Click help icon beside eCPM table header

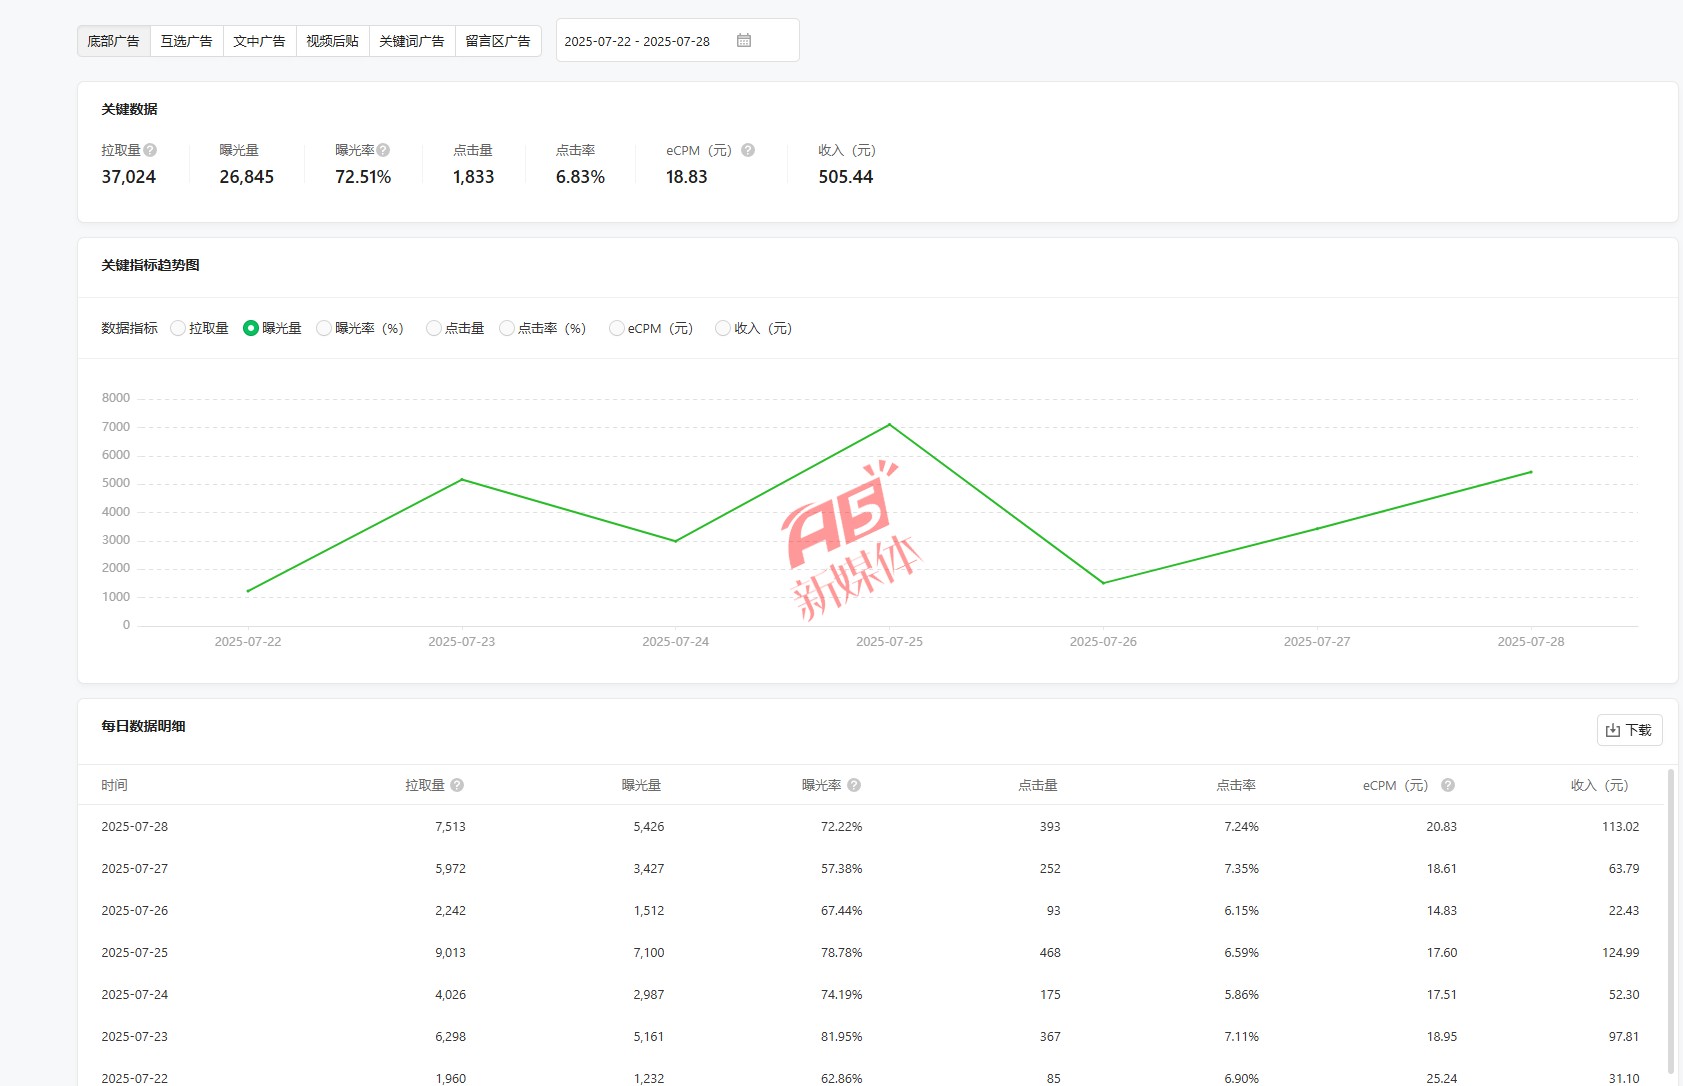[1448, 785]
